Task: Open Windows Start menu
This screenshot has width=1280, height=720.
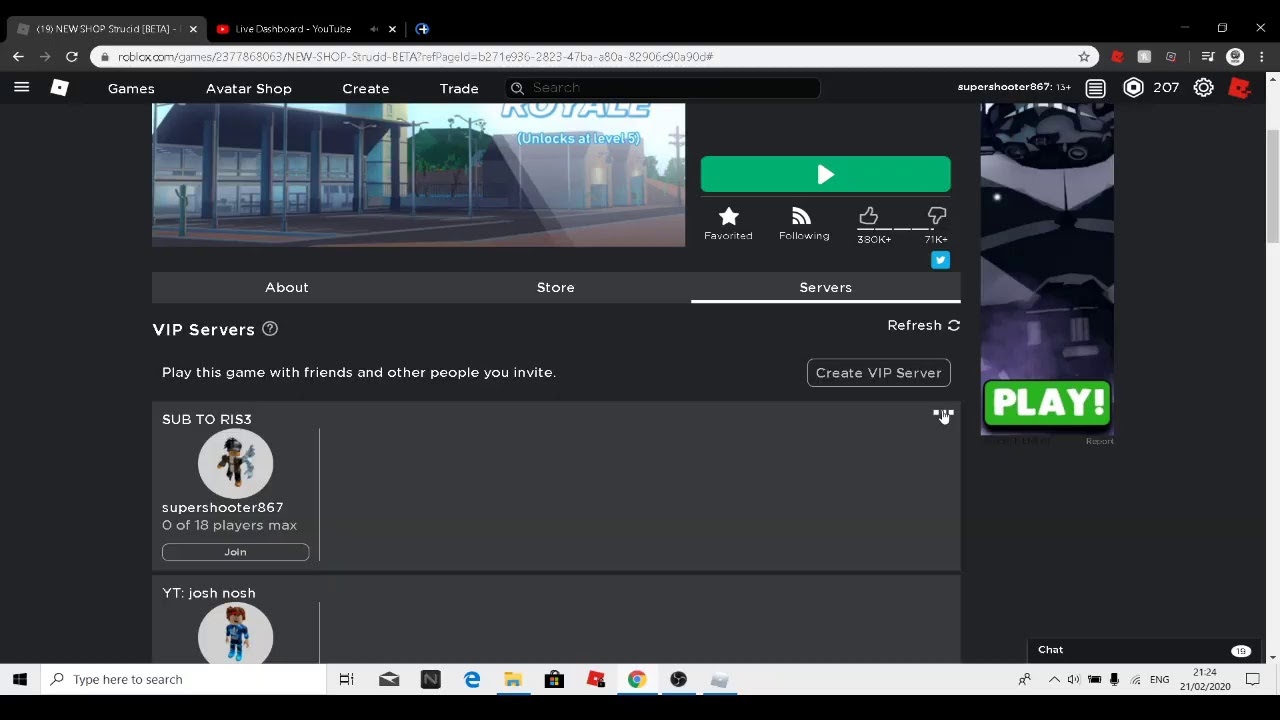Action: 20,680
